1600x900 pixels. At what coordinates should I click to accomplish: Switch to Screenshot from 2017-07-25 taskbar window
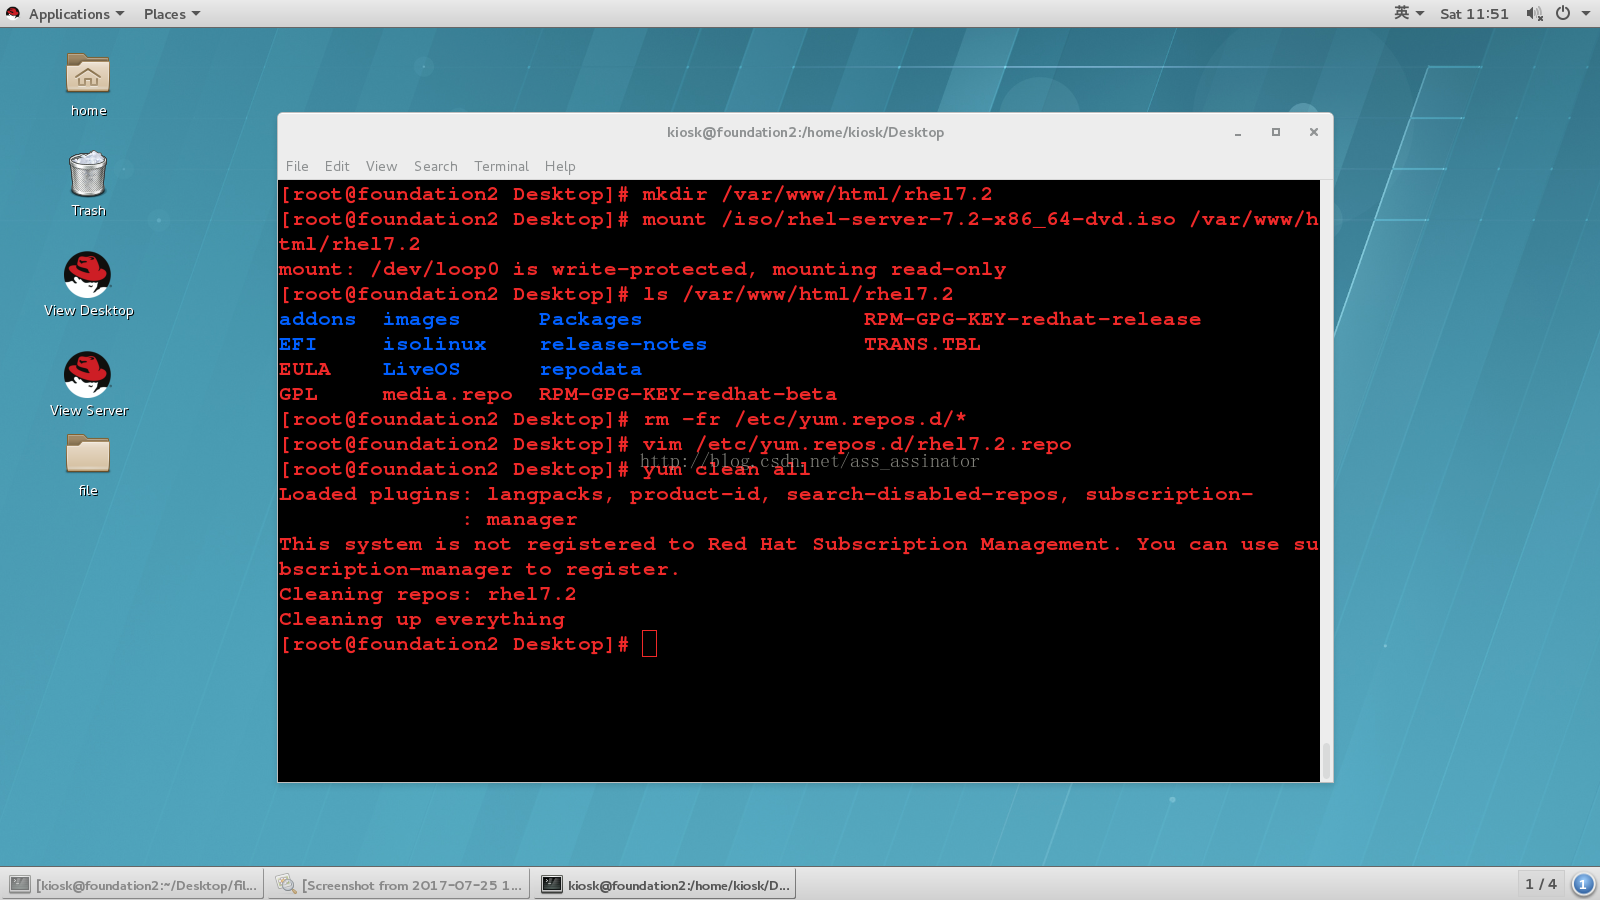pyautogui.click(x=399, y=884)
